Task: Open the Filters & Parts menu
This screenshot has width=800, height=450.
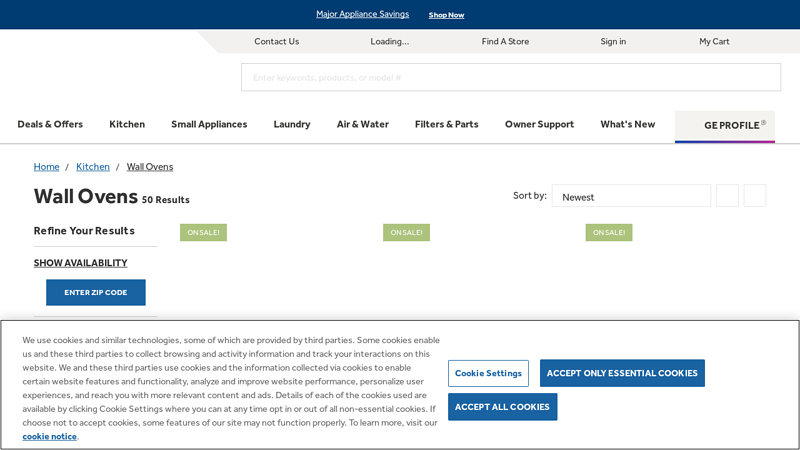Action: (x=446, y=124)
